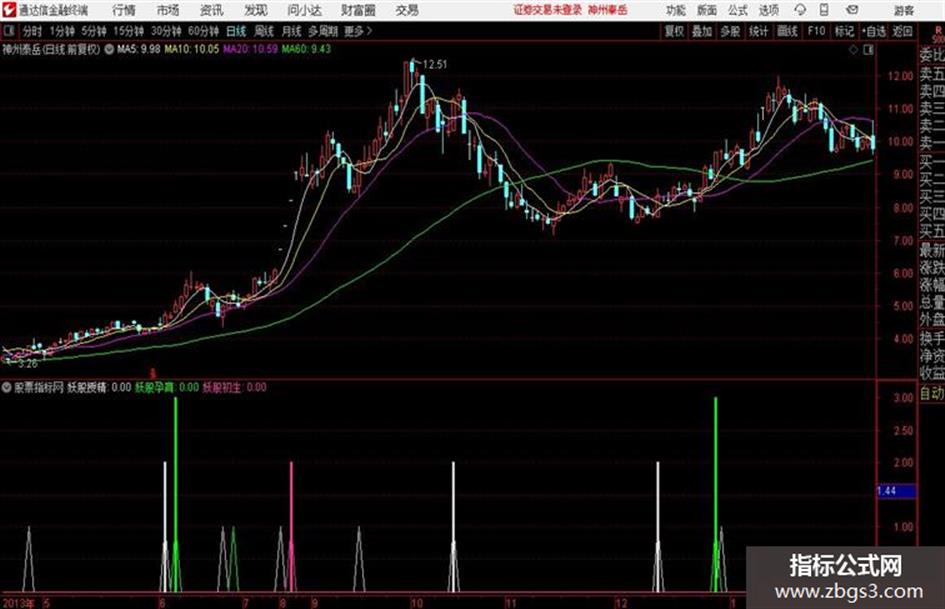Click the blue 1.44 axis value tag
Viewport: 945px width, 609px height.
[x=897, y=491]
